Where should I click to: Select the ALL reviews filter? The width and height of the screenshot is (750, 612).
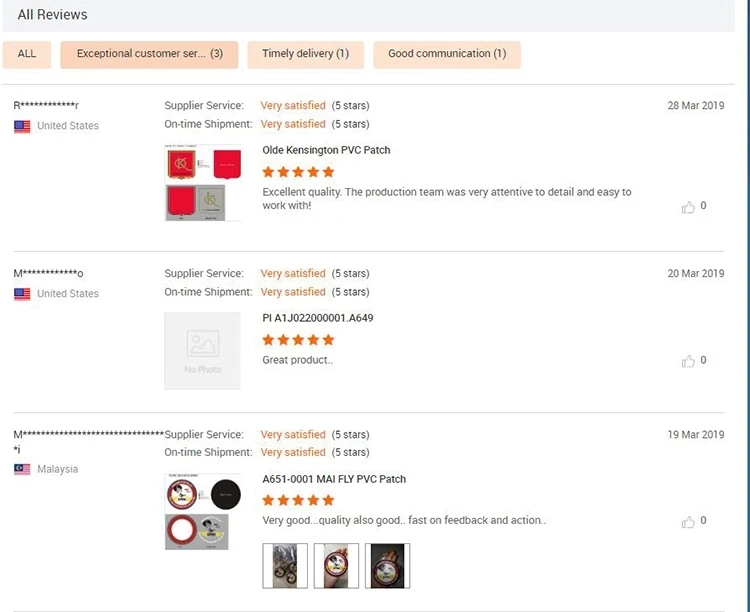27,54
